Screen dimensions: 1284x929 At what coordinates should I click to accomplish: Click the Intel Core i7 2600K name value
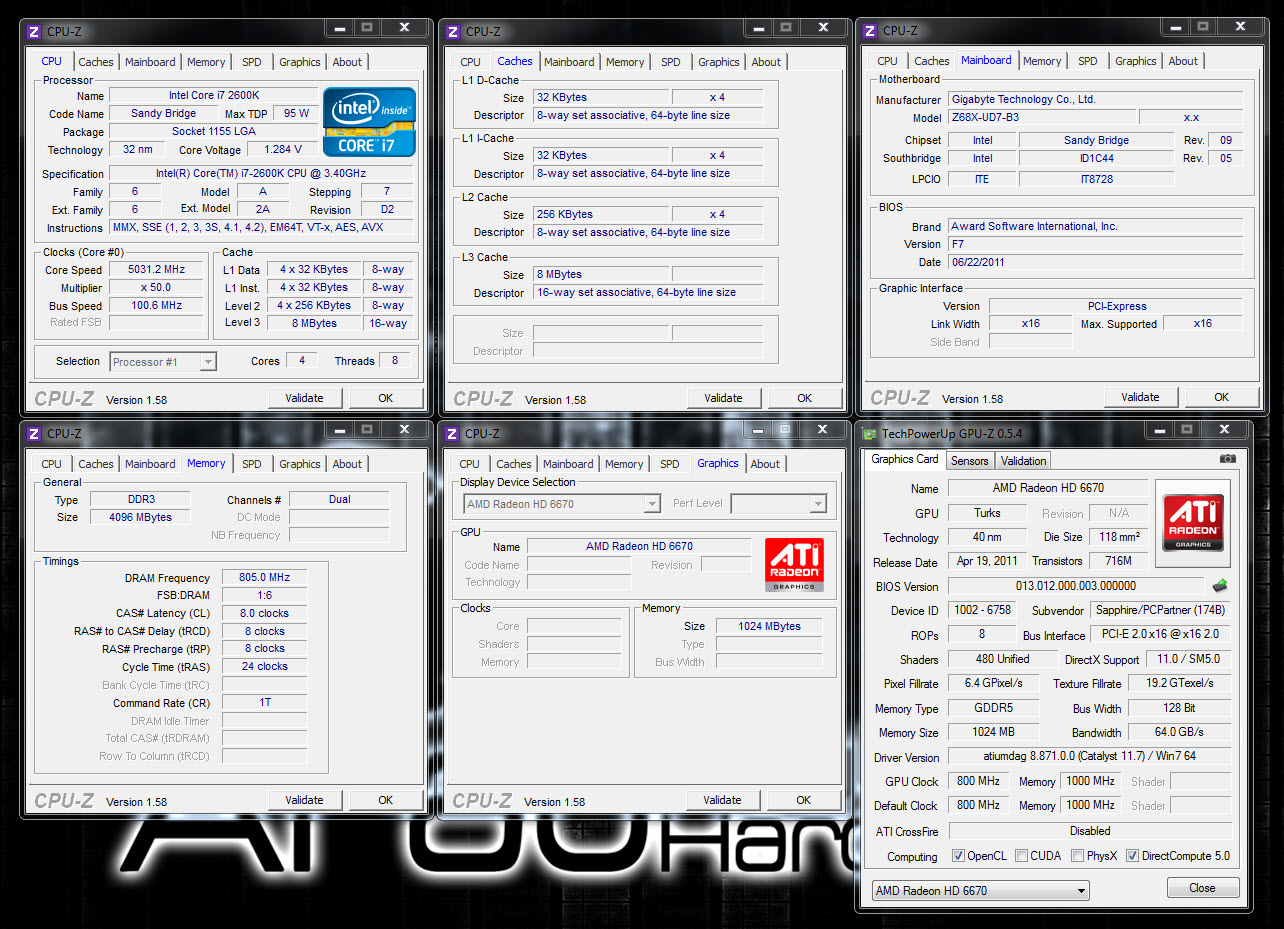(x=215, y=96)
